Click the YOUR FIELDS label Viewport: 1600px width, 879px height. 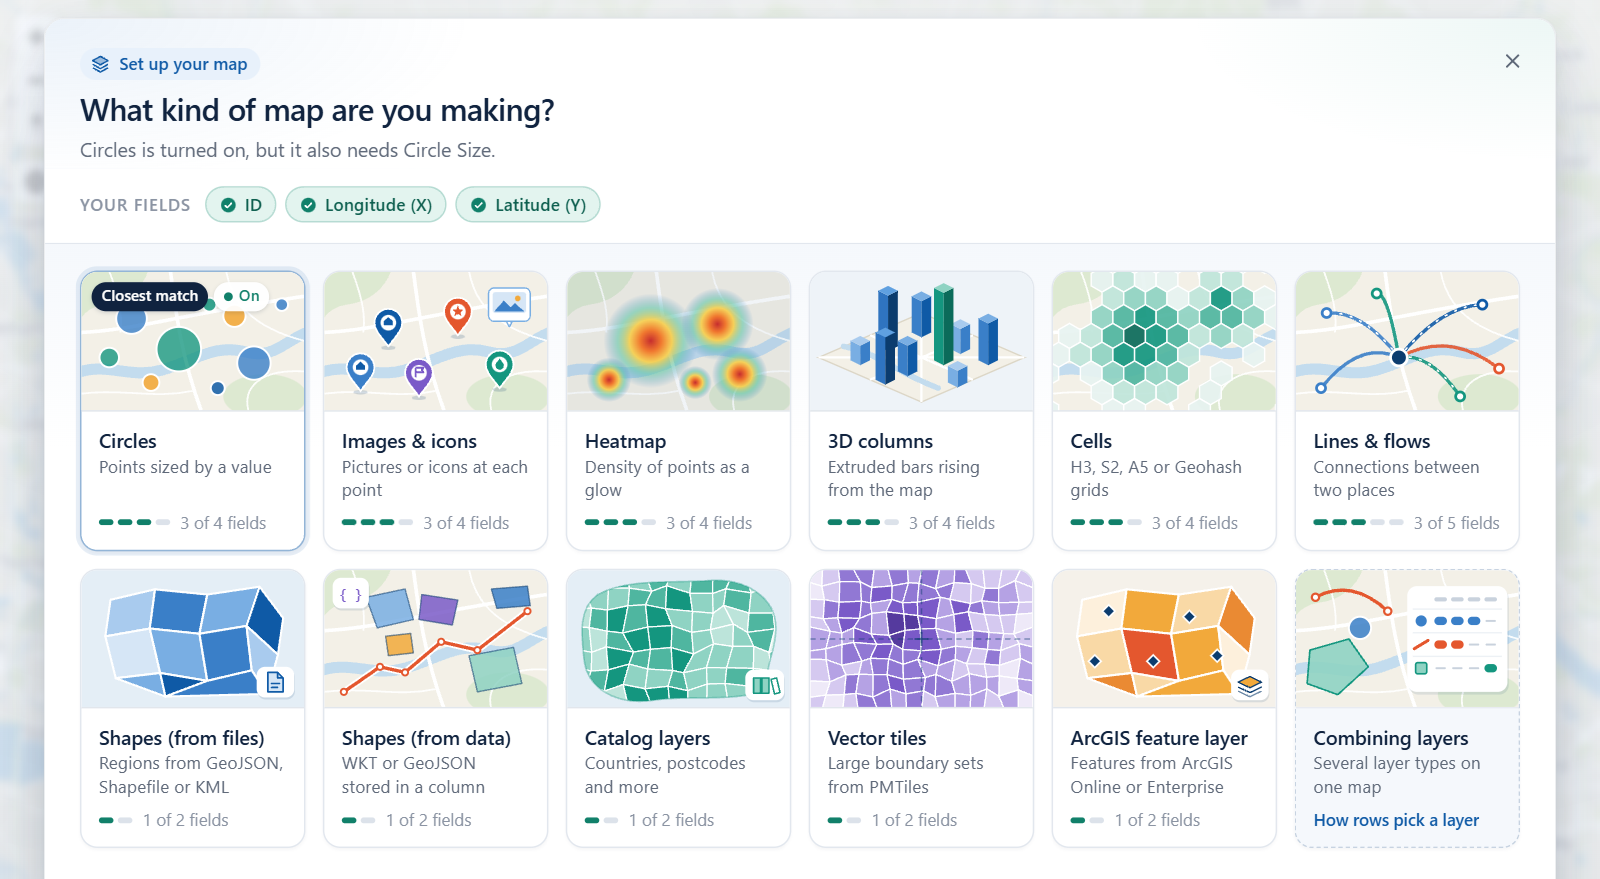pyautogui.click(x=135, y=205)
